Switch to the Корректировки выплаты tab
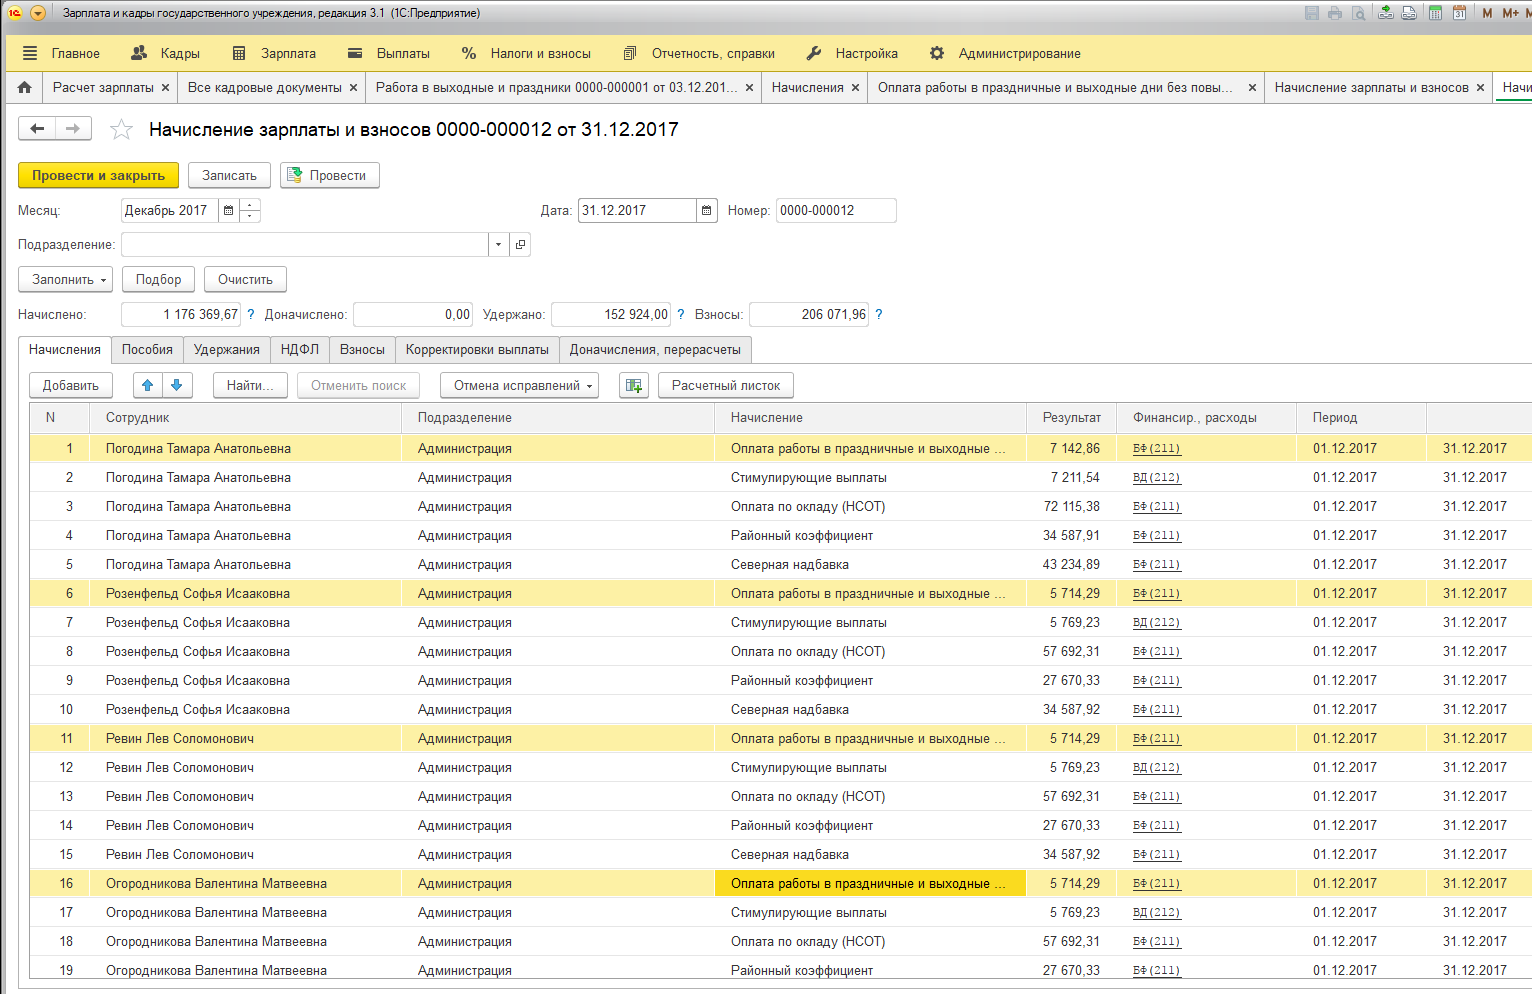Screen dimensions: 1532x994 click(x=477, y=349)
